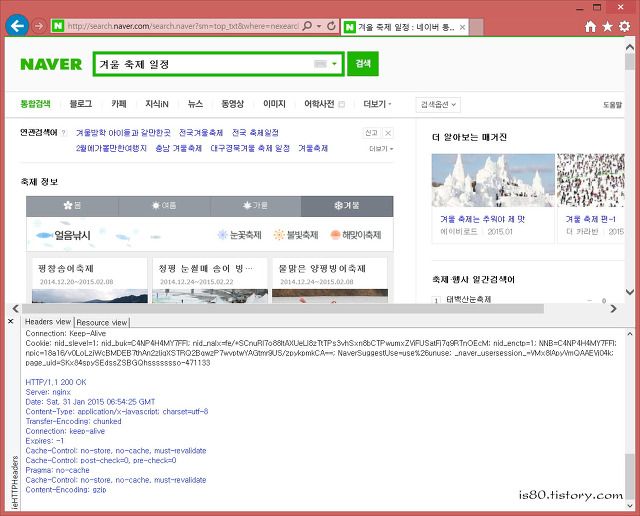
Task: Click the new-window icon beside 어학사전
Action: coord(342,105)
